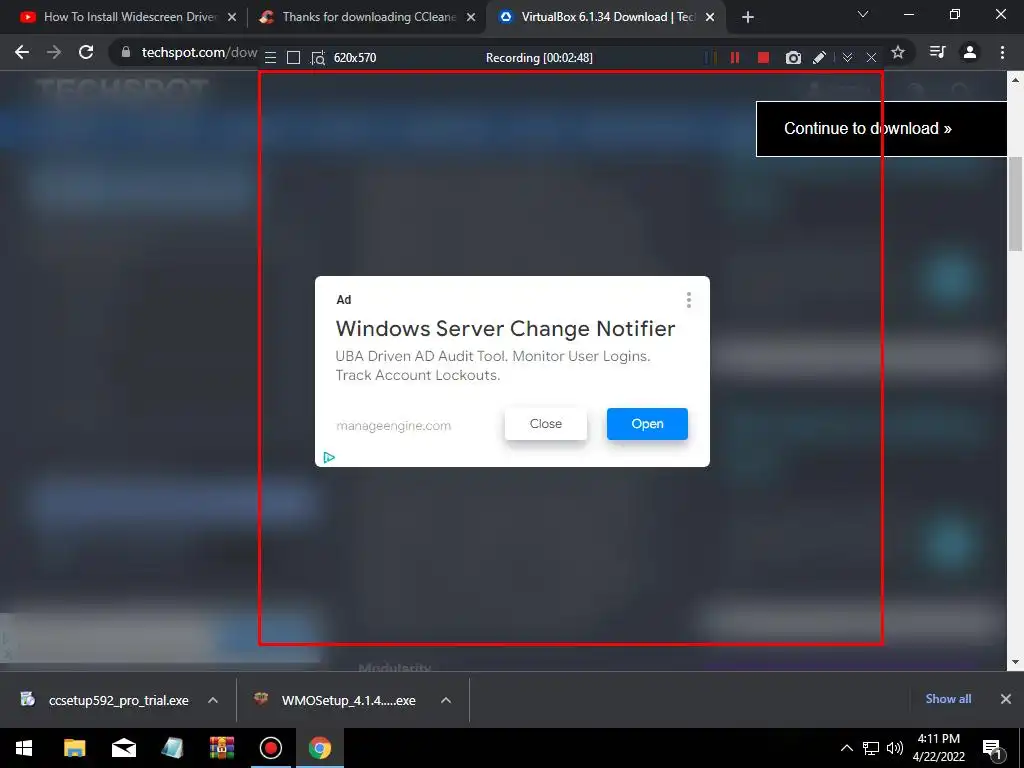Viewport: 1024px width, 768px height.
Task: Switch to Thanks for downloading CCleaner tab
Action: click(369, 17)
